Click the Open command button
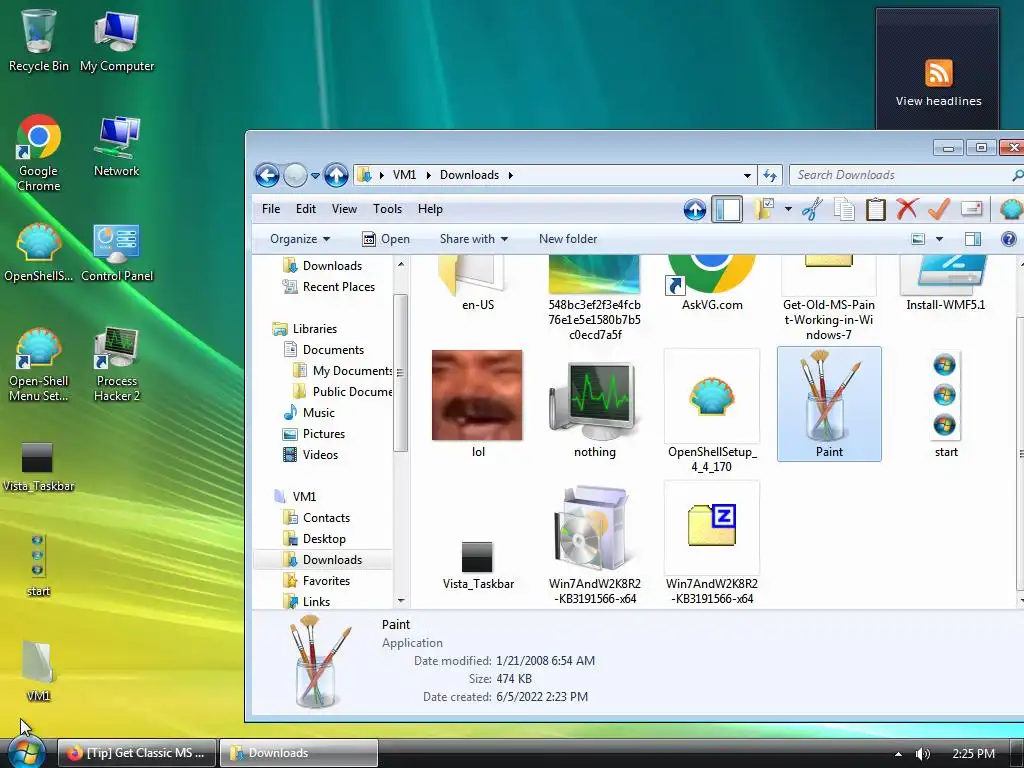Image resolution: width=1024 pixels, height=768 pixels. (x=386, y=239)
